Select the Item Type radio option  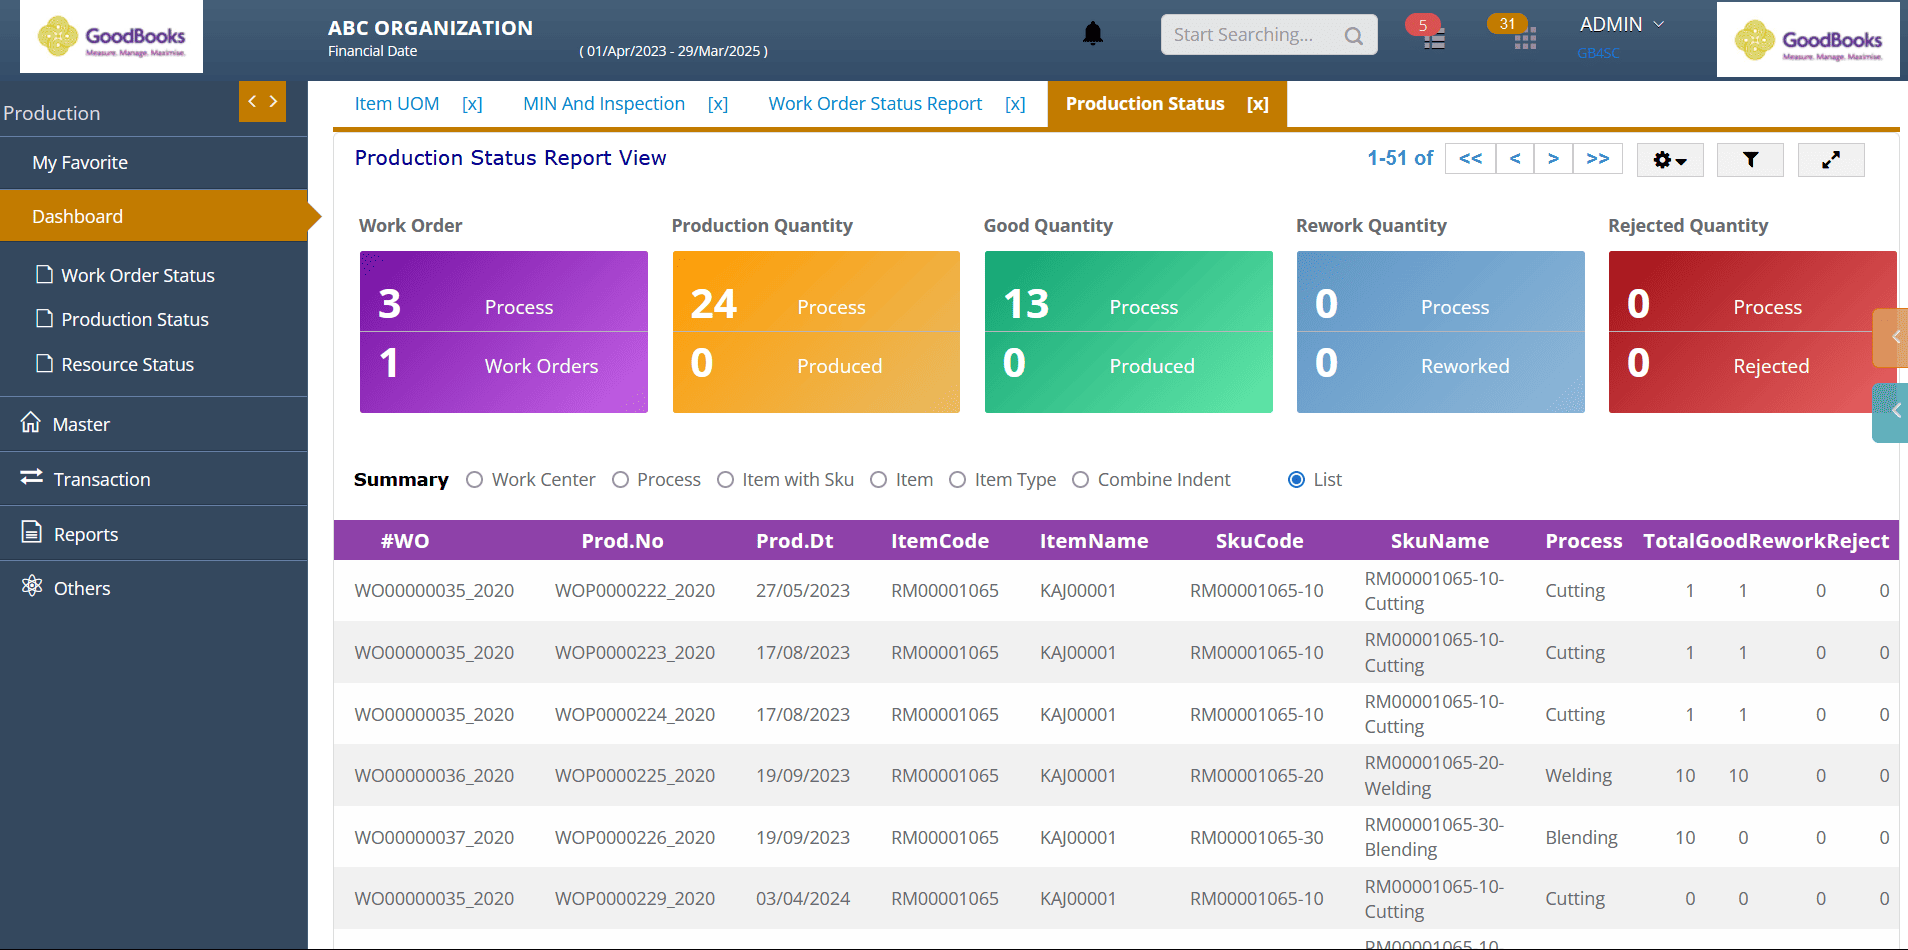[x=958, y=480]
